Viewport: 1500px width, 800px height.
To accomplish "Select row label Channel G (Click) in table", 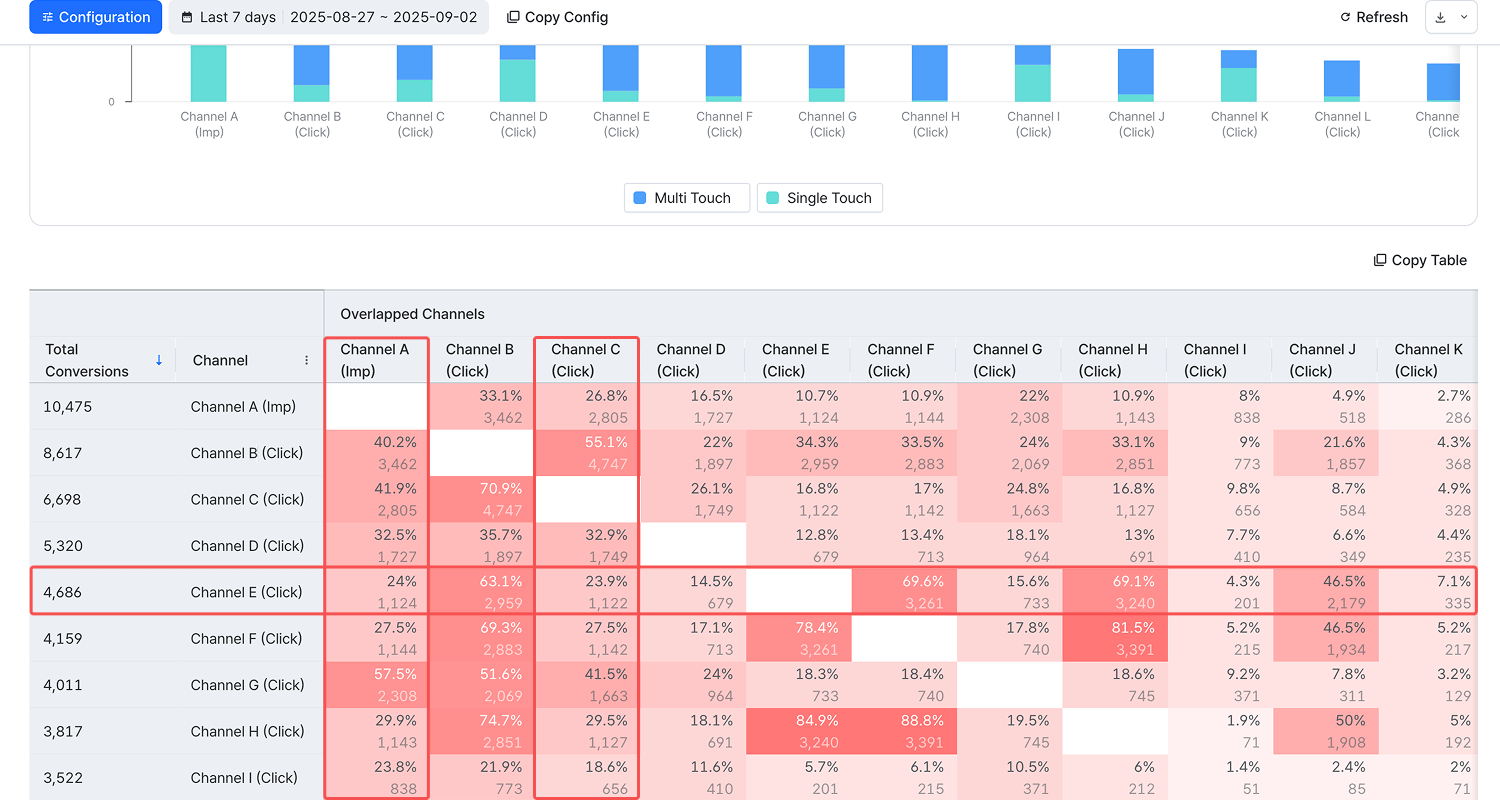I will click(x=247, y=685).
